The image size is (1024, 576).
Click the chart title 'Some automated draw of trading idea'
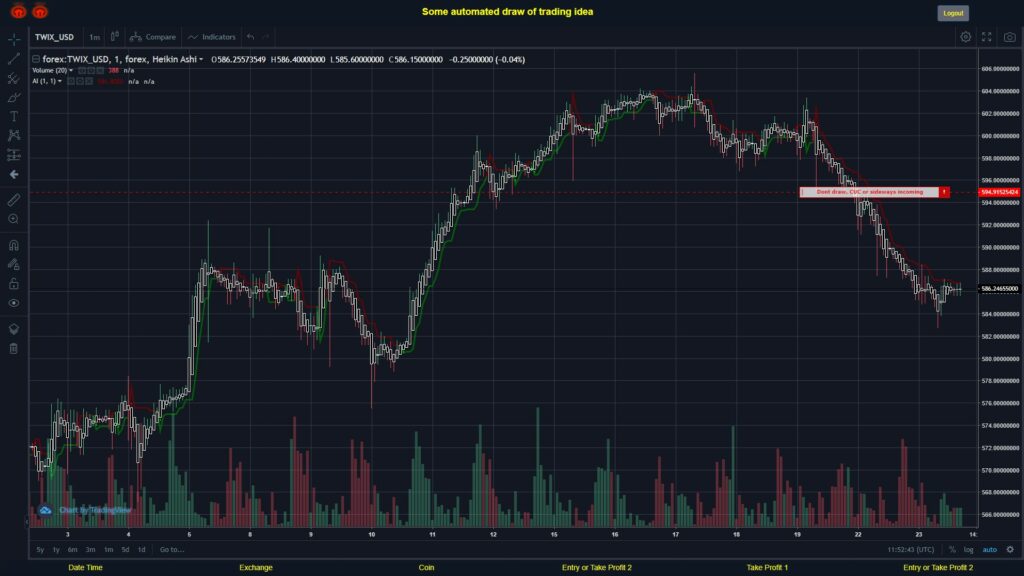[507, 12]
